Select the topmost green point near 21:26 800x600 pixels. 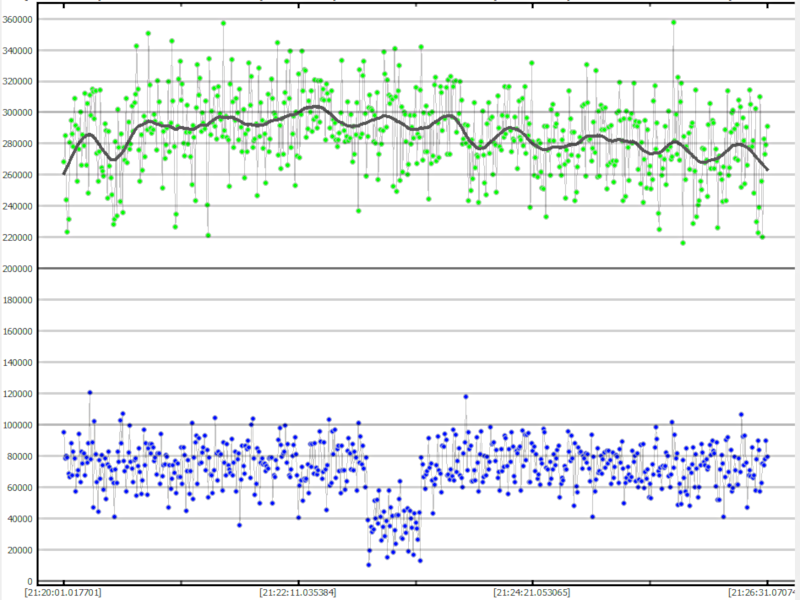point(674,22)
